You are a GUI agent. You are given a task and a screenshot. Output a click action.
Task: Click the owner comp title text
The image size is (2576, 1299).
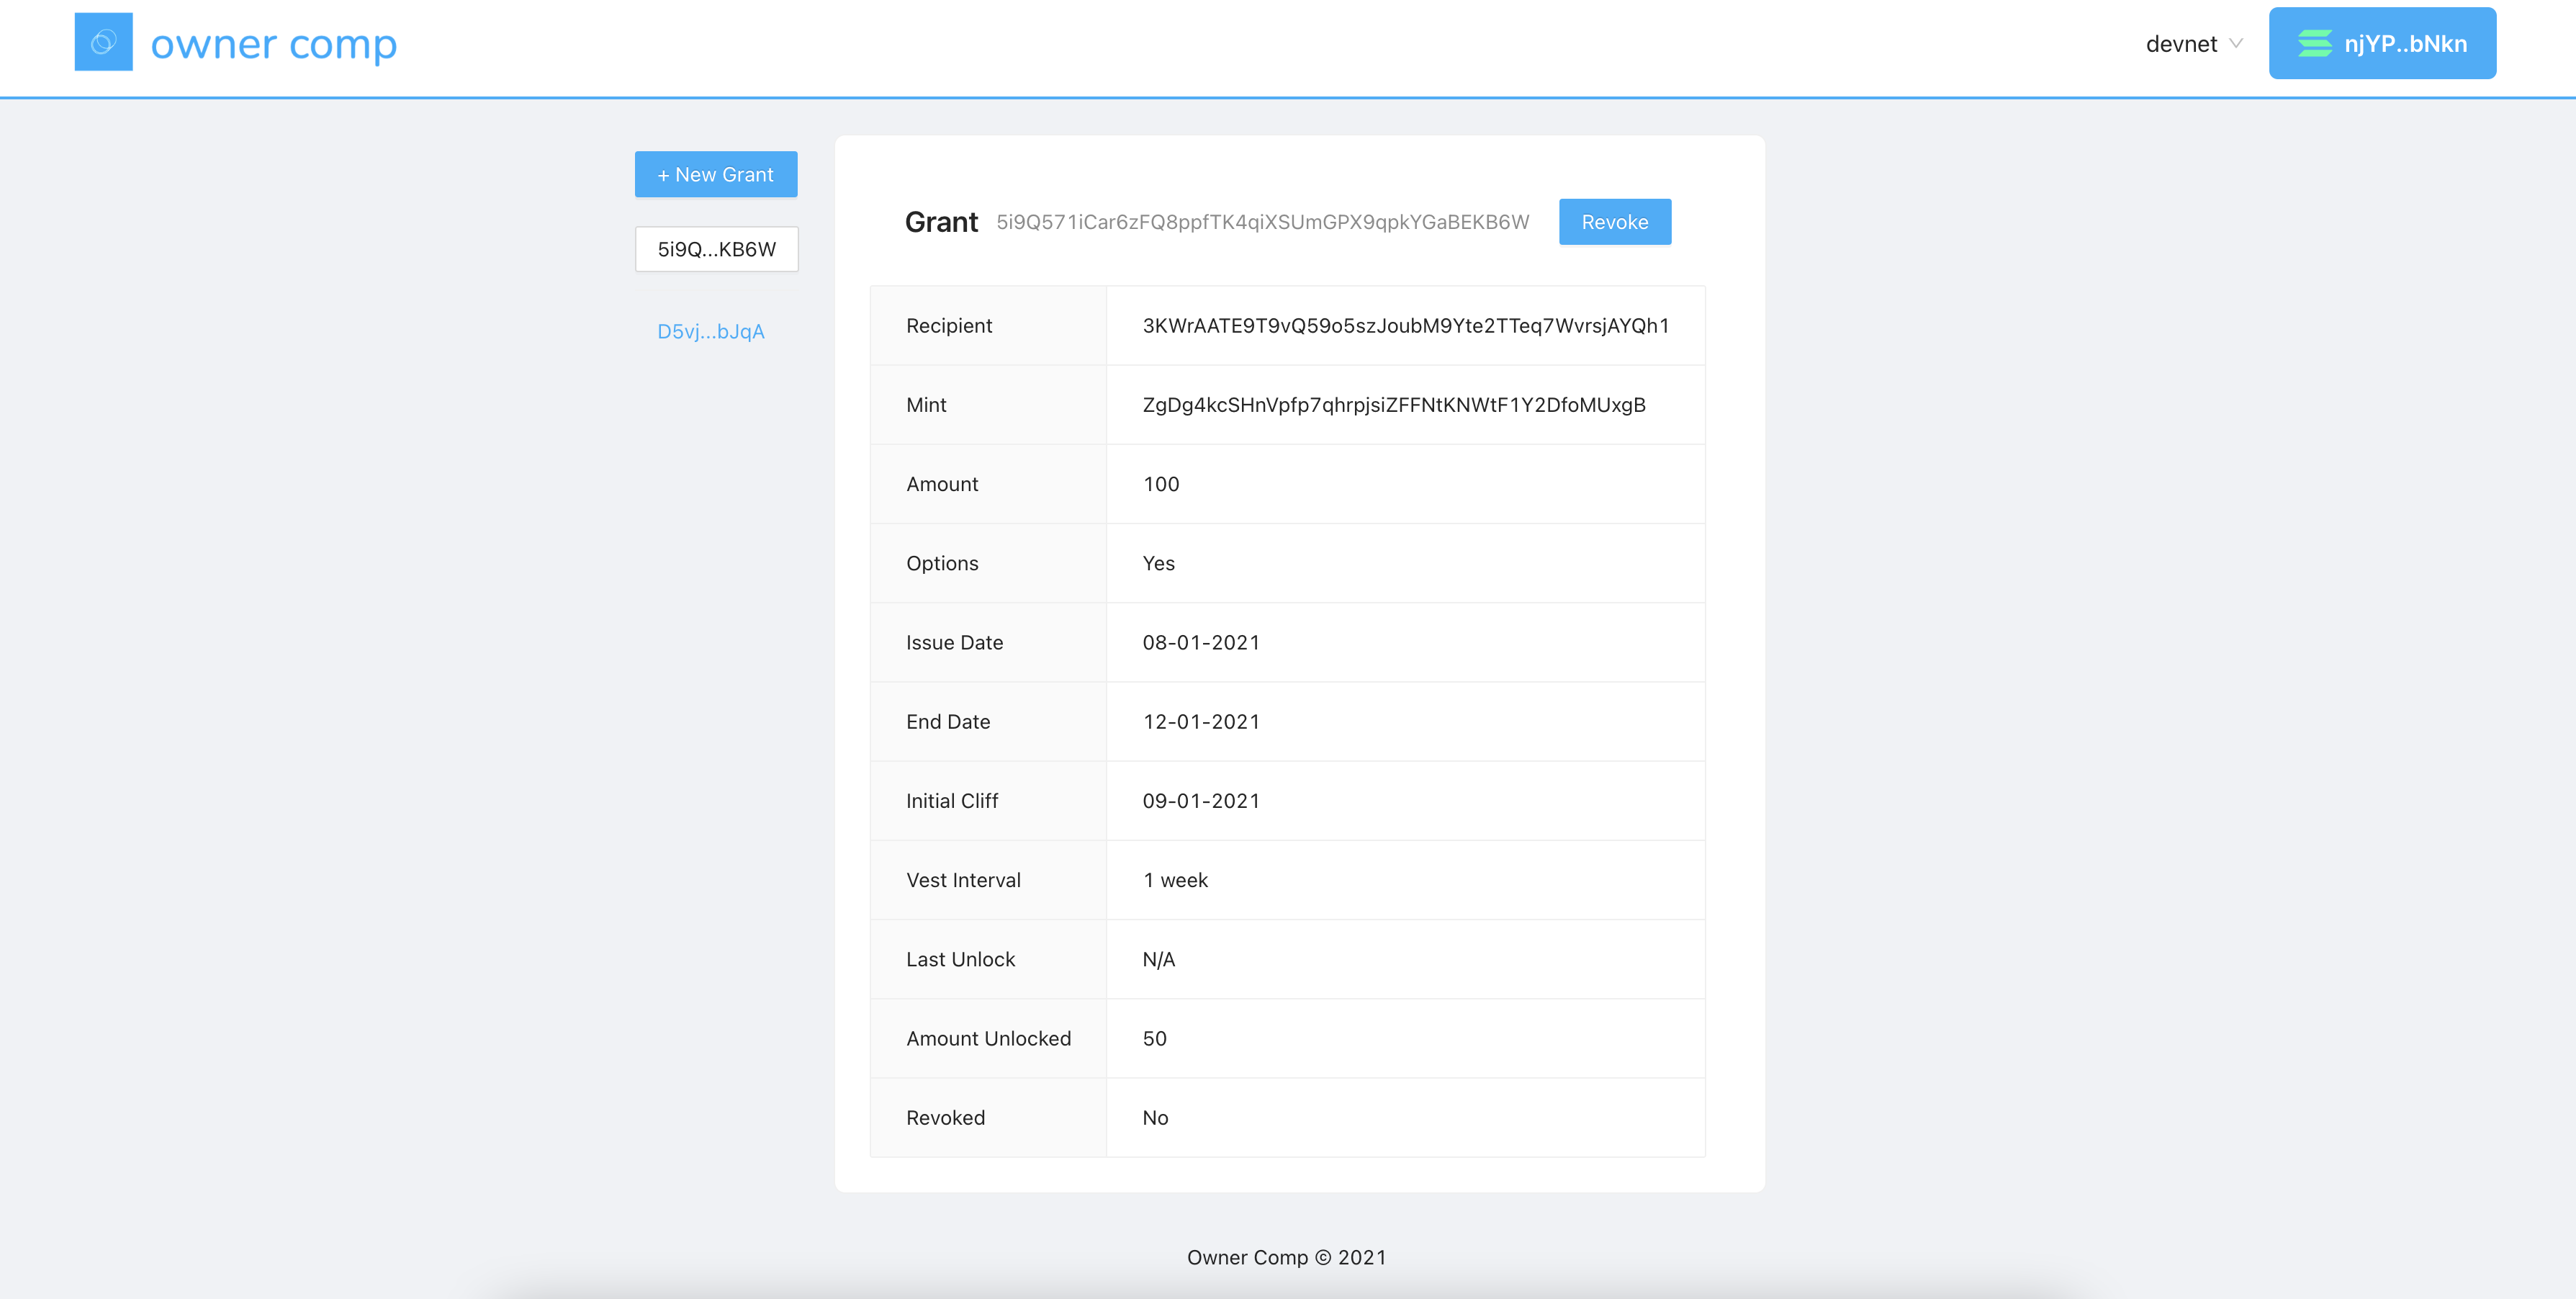273,44
